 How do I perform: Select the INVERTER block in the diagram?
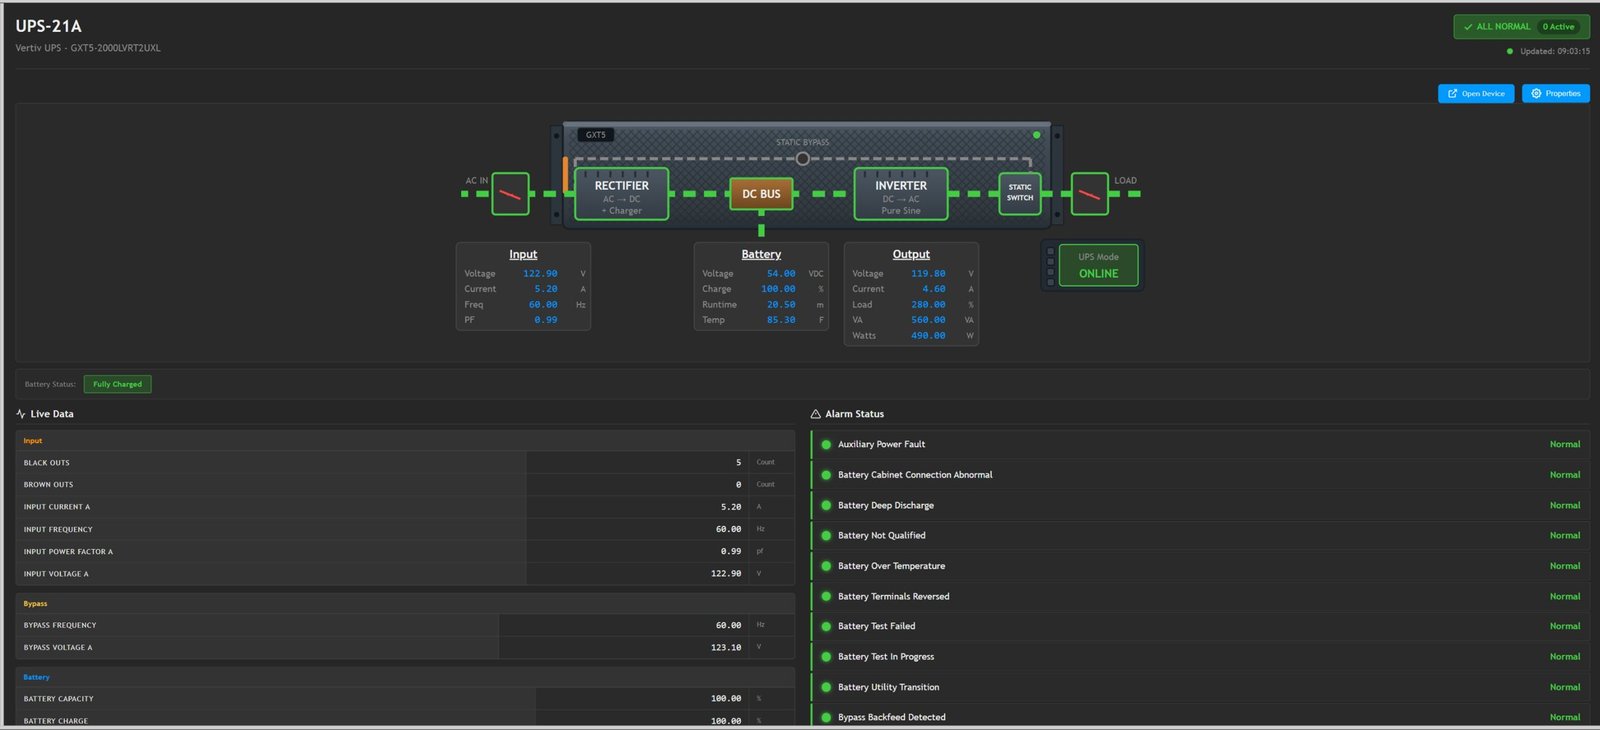click(x=901, y=194)
